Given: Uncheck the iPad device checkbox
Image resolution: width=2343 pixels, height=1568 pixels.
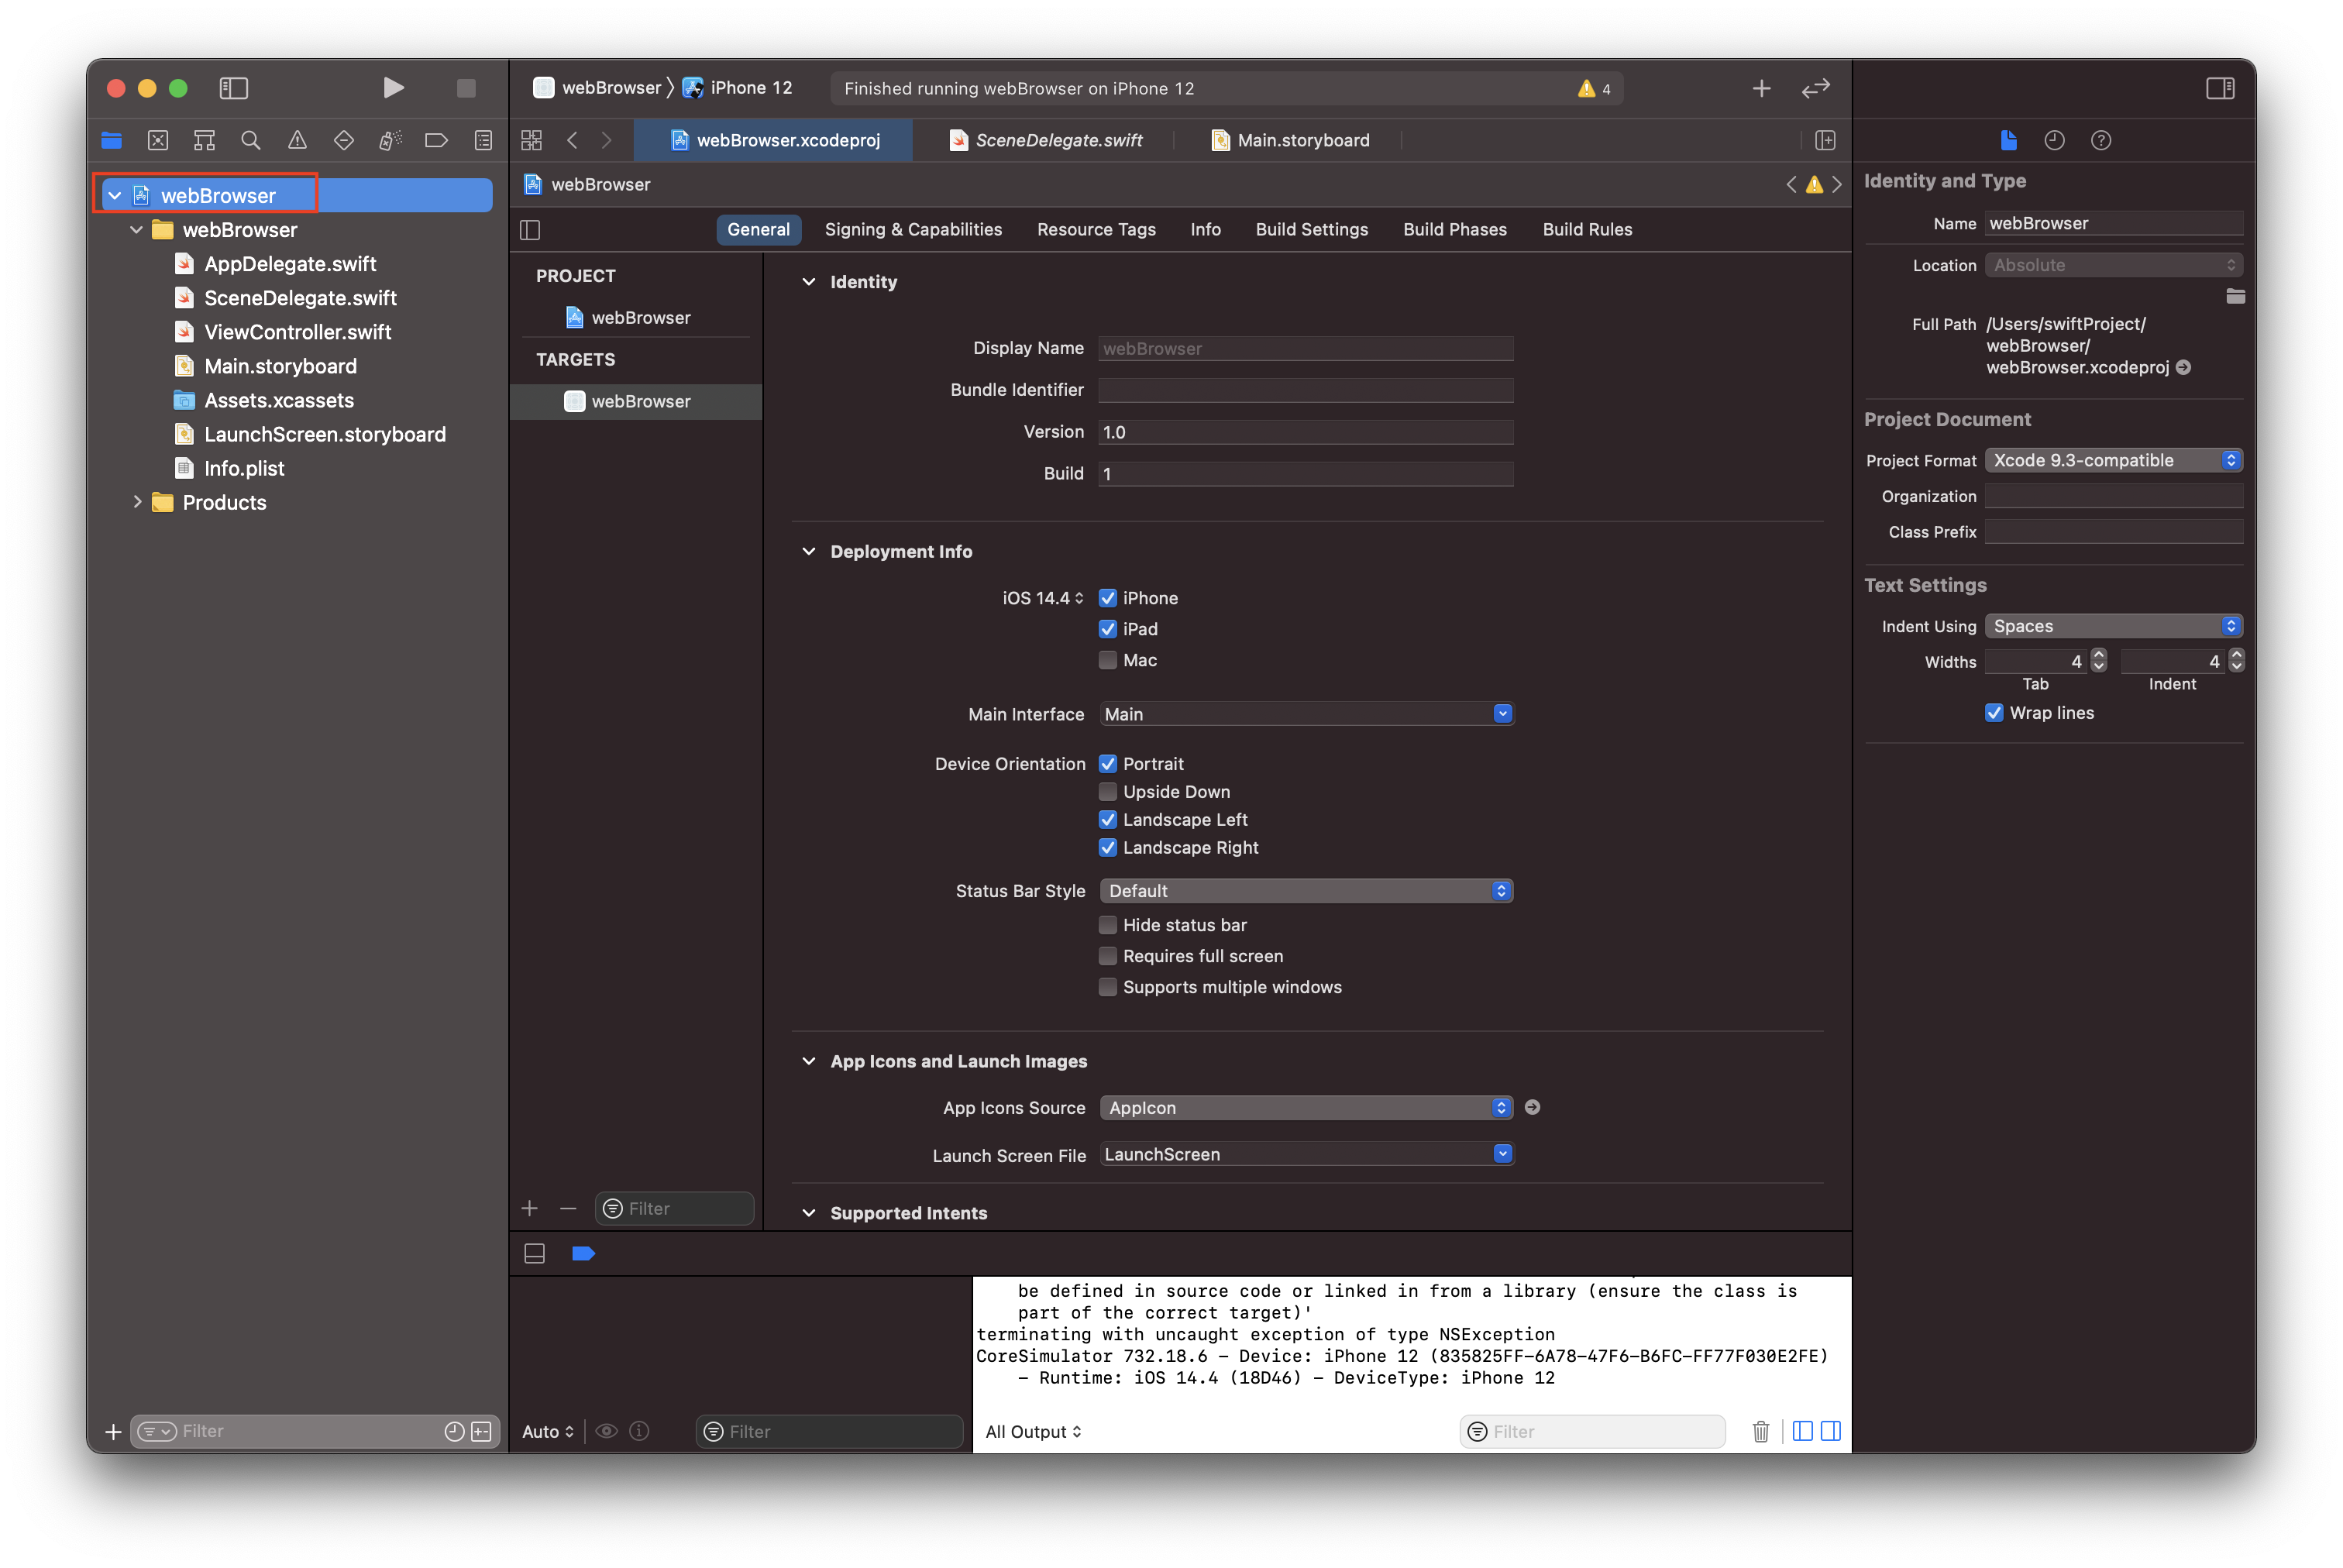Looking at the screenshot, I should pos(1107,629).
